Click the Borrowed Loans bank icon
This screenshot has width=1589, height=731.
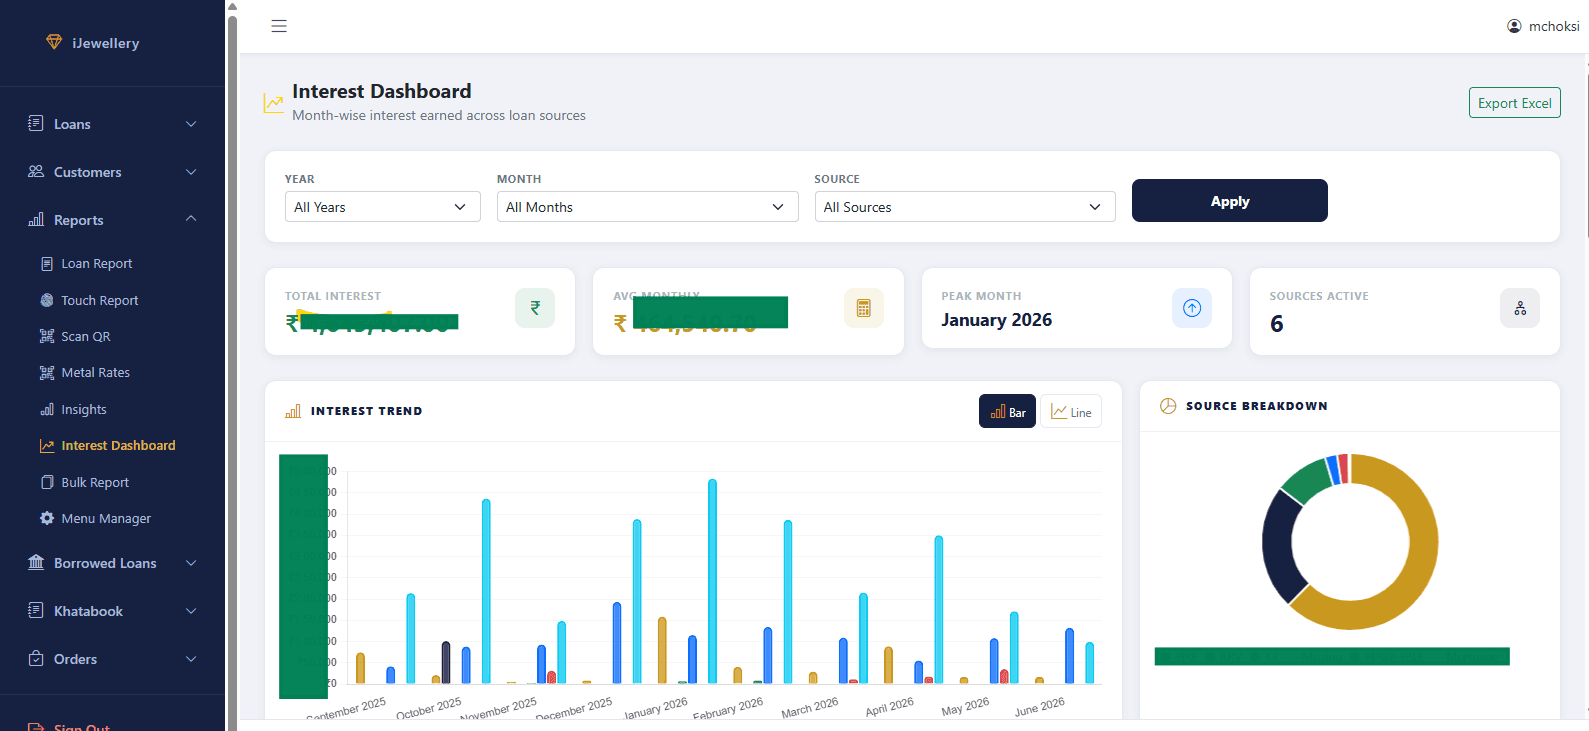coord(36,562)
